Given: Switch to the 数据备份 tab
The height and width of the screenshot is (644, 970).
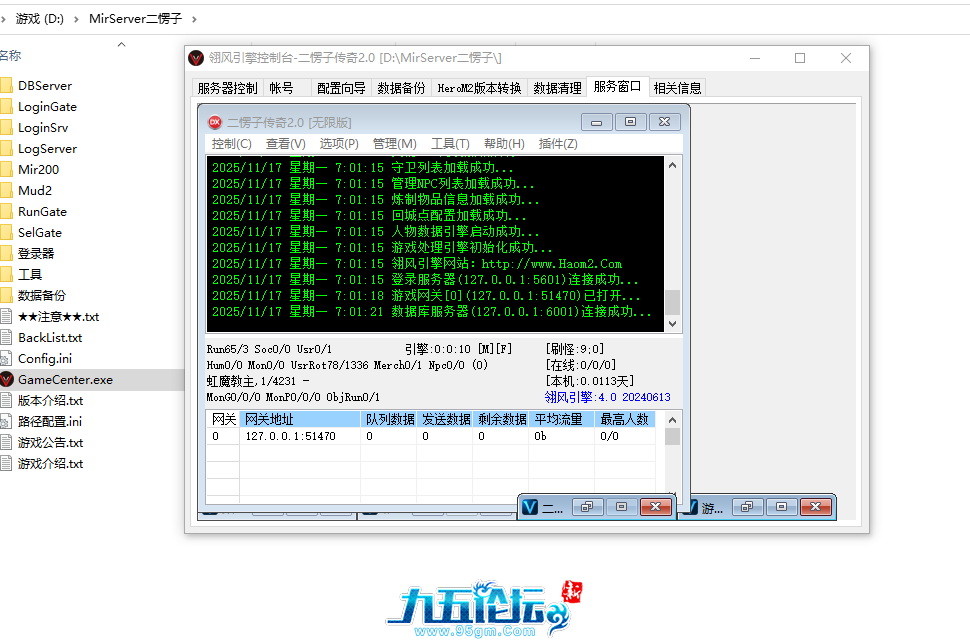Looking at the screenshot, I should click(x=401, y=88).
